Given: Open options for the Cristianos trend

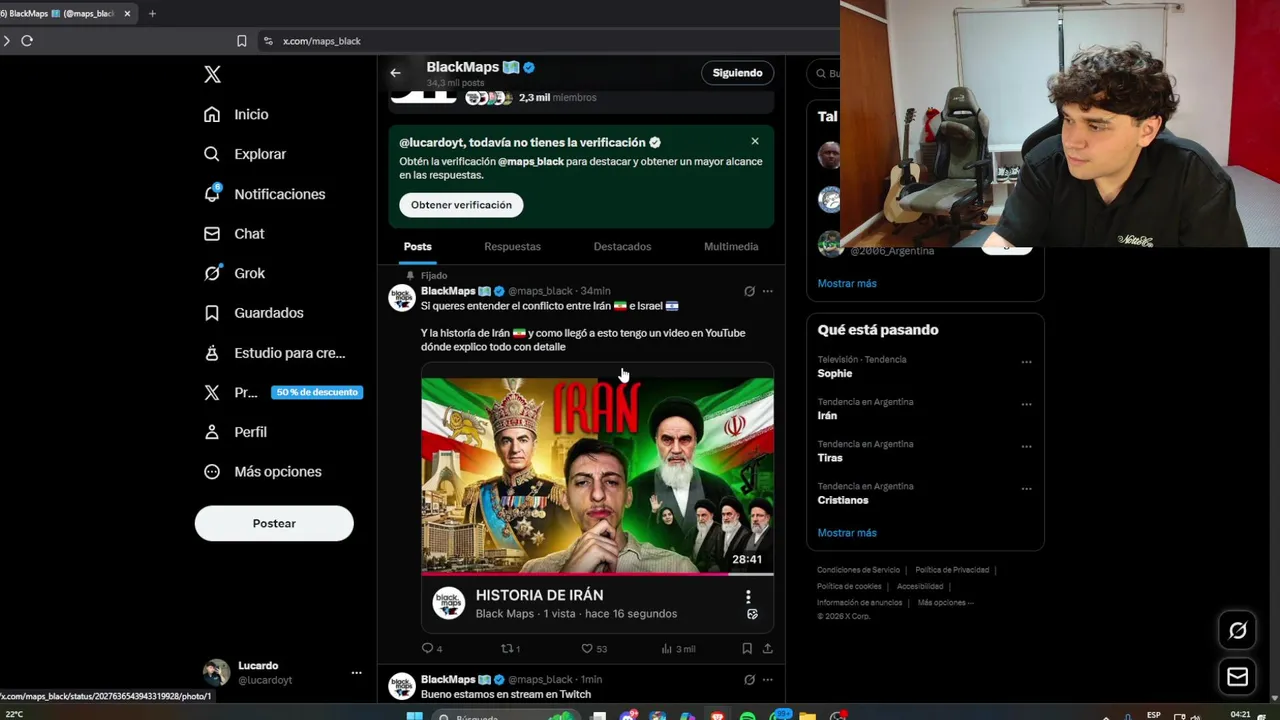Looking at the screenshot, I should tap(1026, 489).
